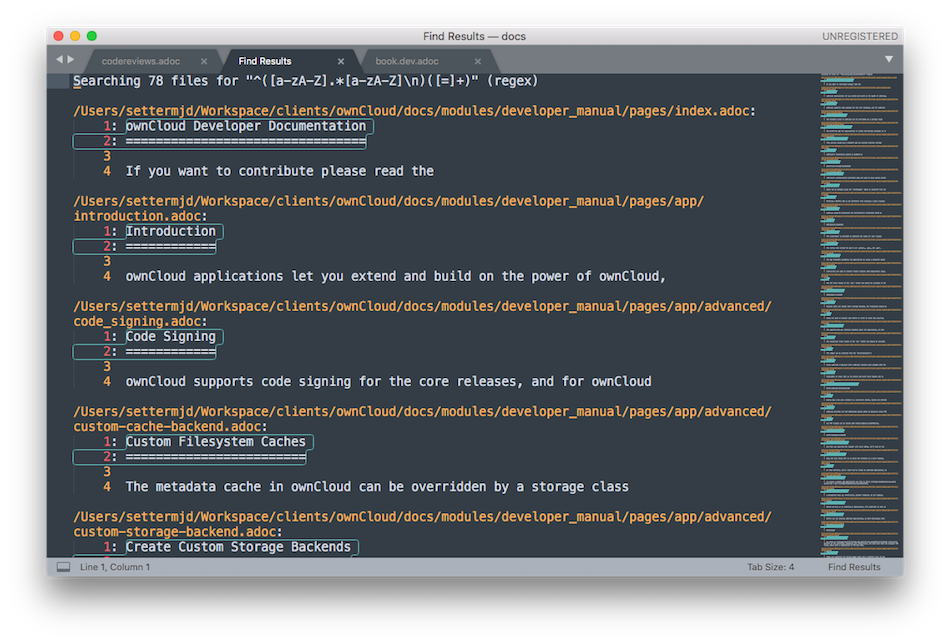The image size is (950, 643).
Task: Open the custom-storage-backend.adoc file path result
Action: (422, 524)
